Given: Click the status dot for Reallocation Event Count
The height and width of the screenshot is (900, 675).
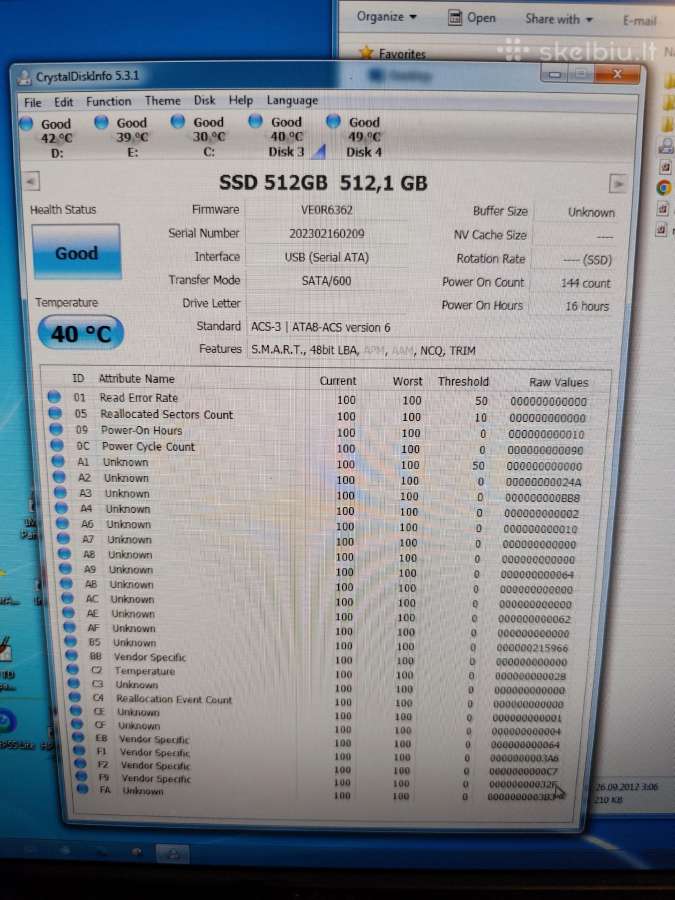Looking at the screenshot, I should point(75,697).
